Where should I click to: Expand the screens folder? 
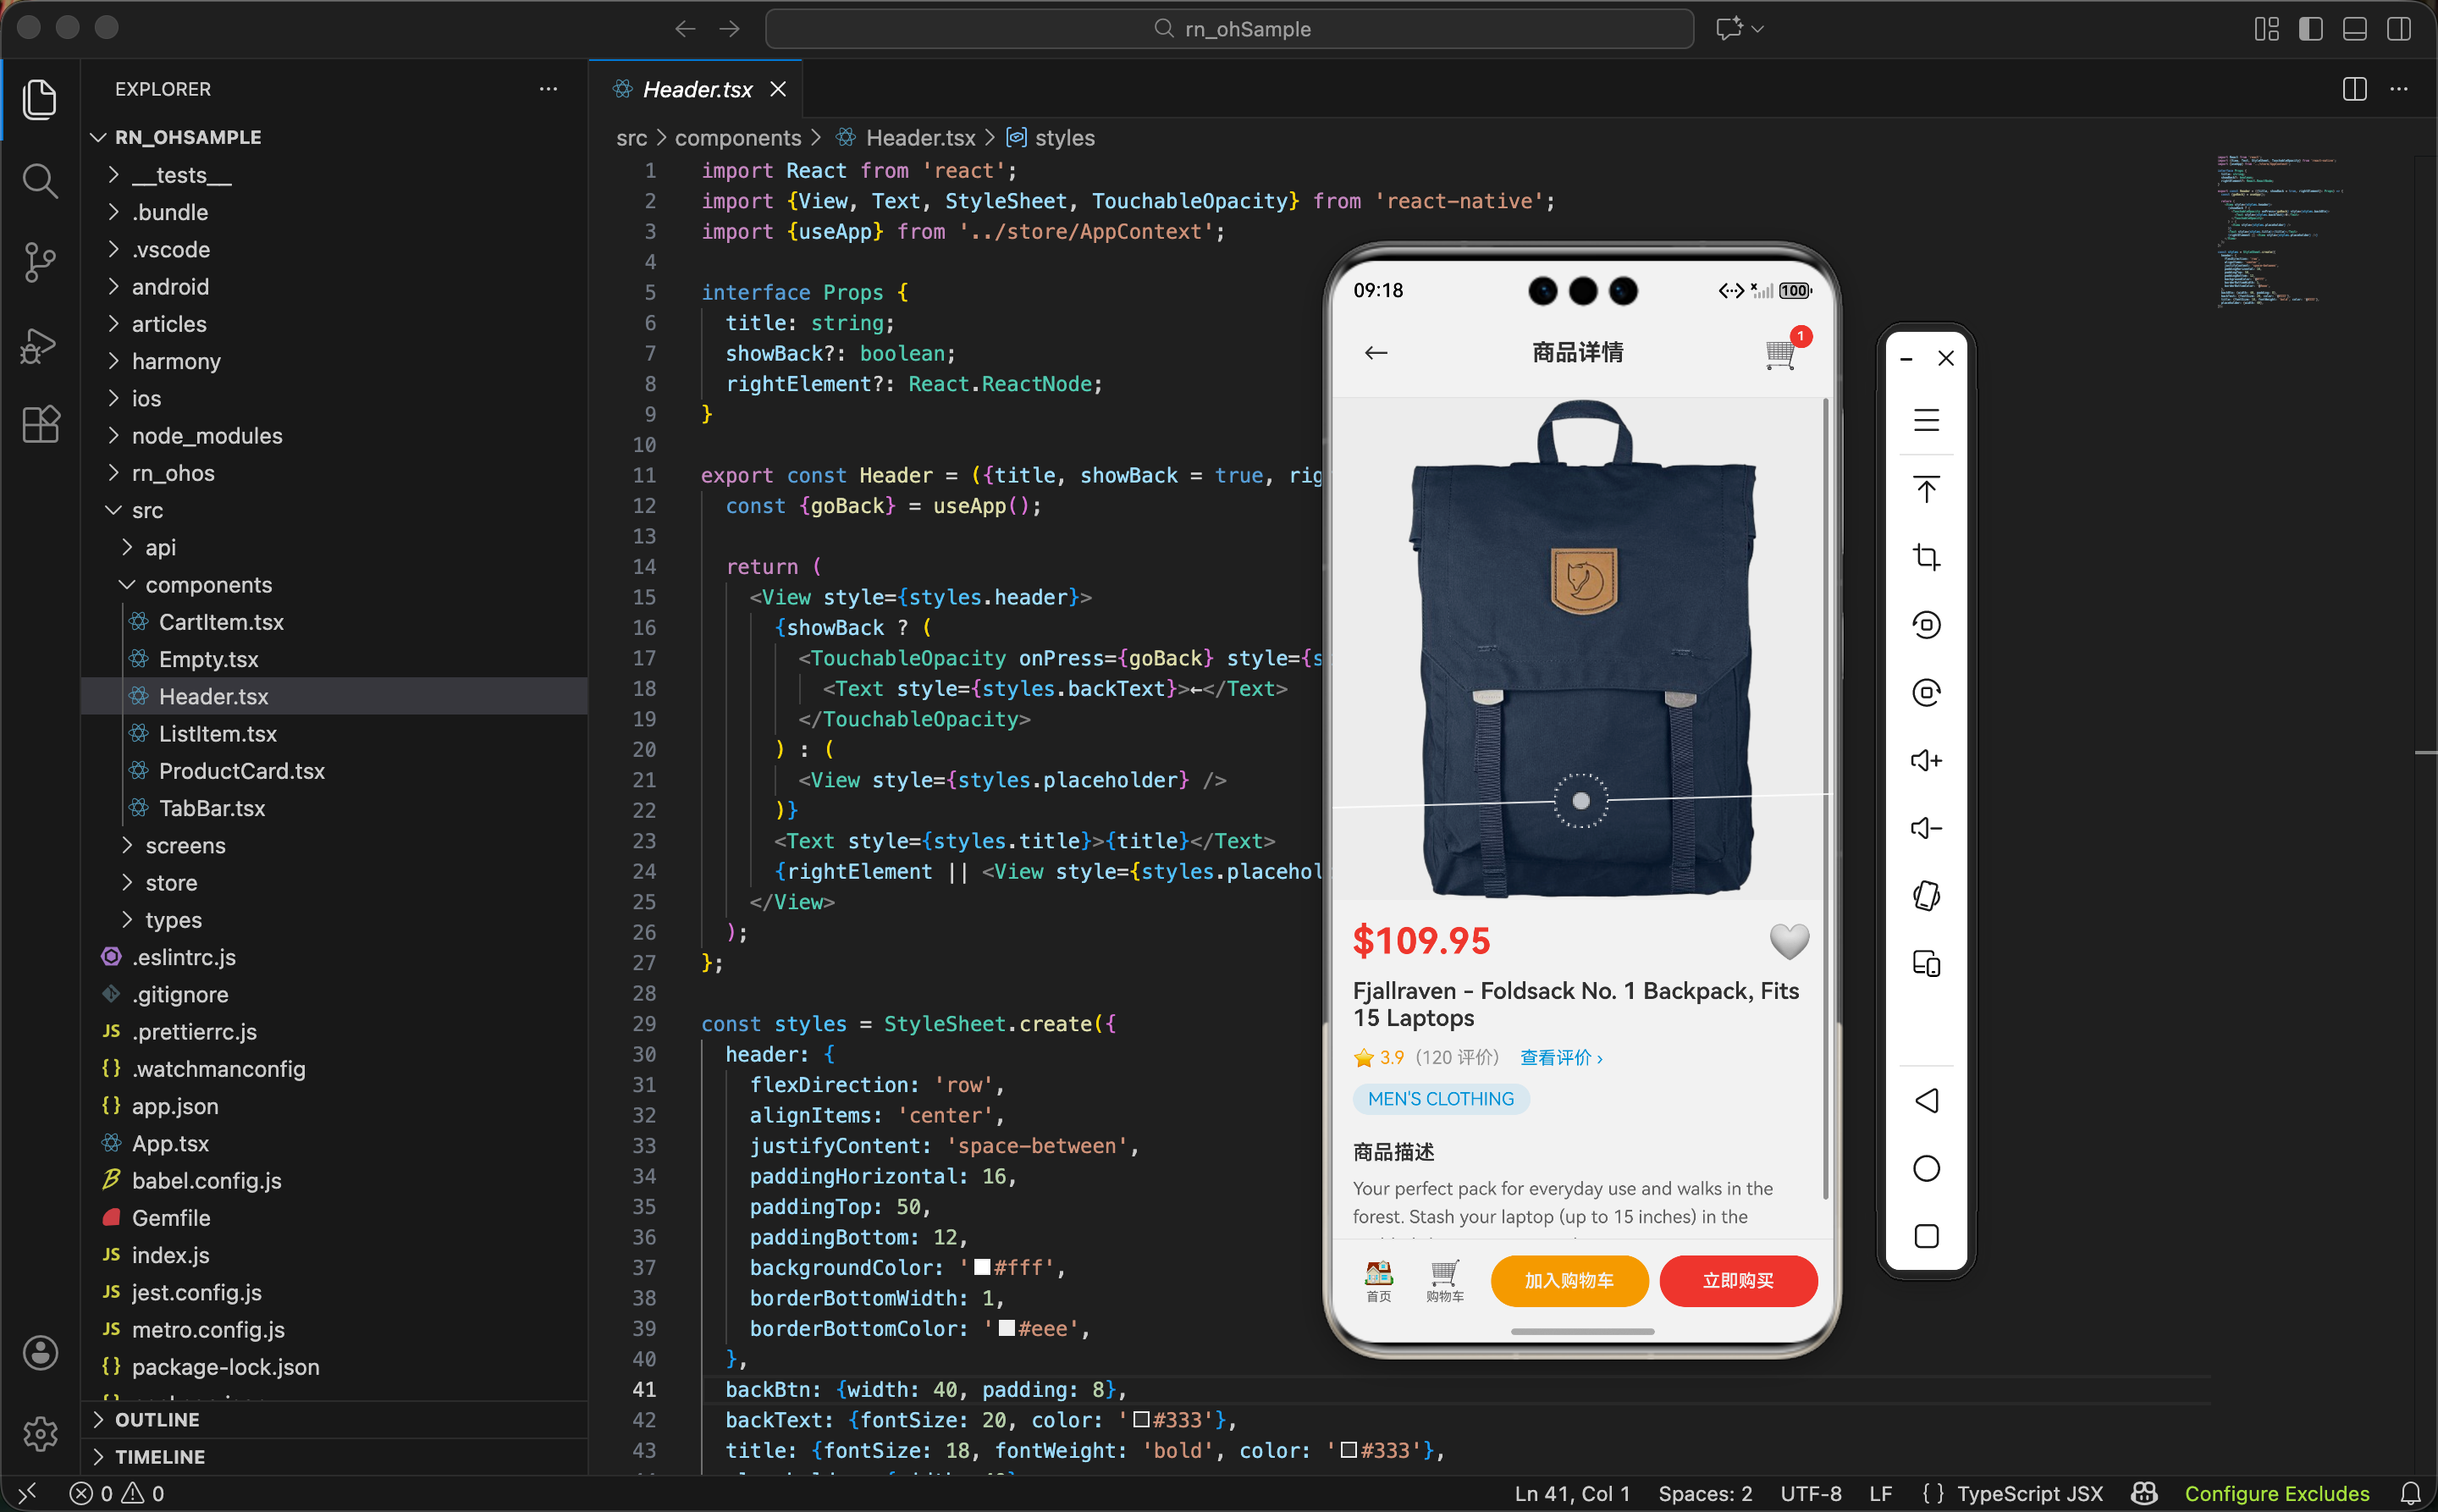[x=185, y=845]
